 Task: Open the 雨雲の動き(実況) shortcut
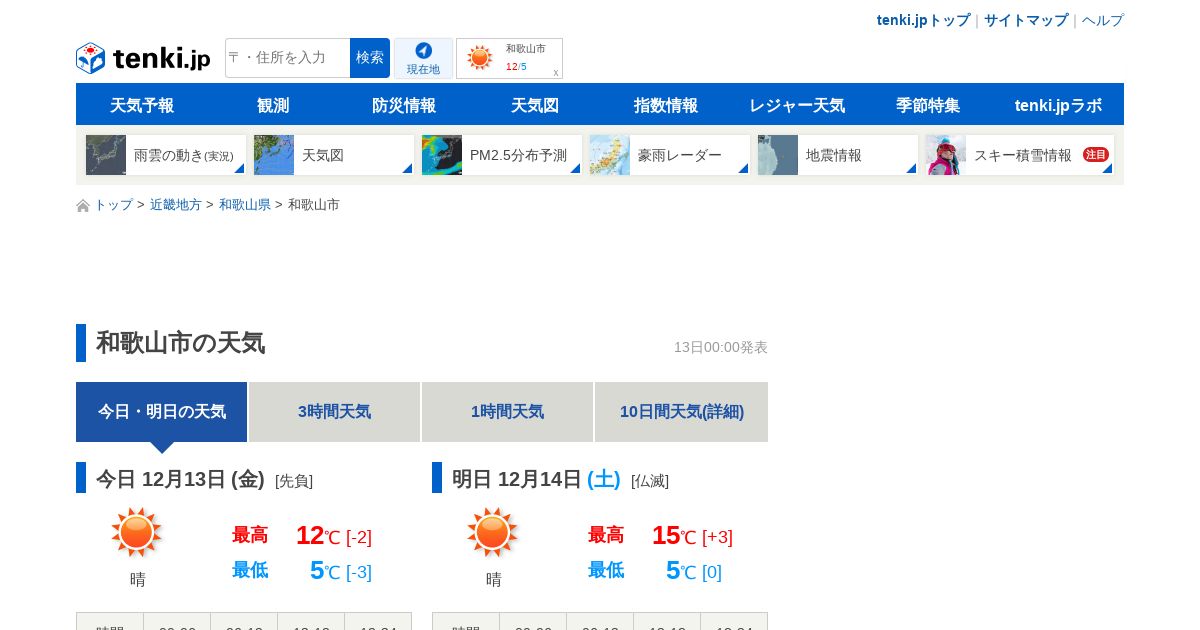(184, 156)
